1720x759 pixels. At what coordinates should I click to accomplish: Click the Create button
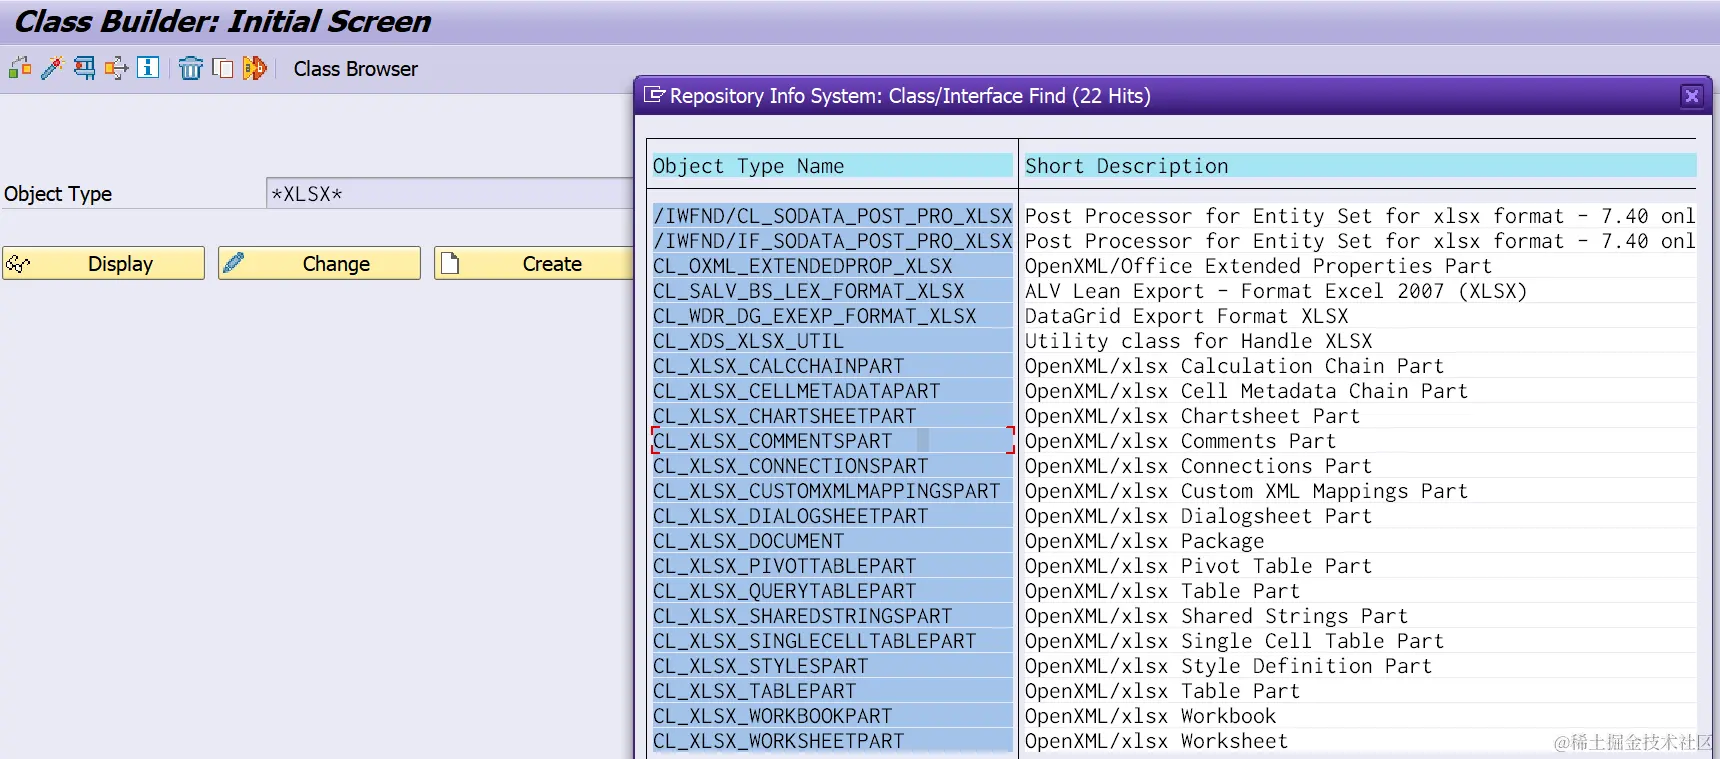click(x=534, y=263)
